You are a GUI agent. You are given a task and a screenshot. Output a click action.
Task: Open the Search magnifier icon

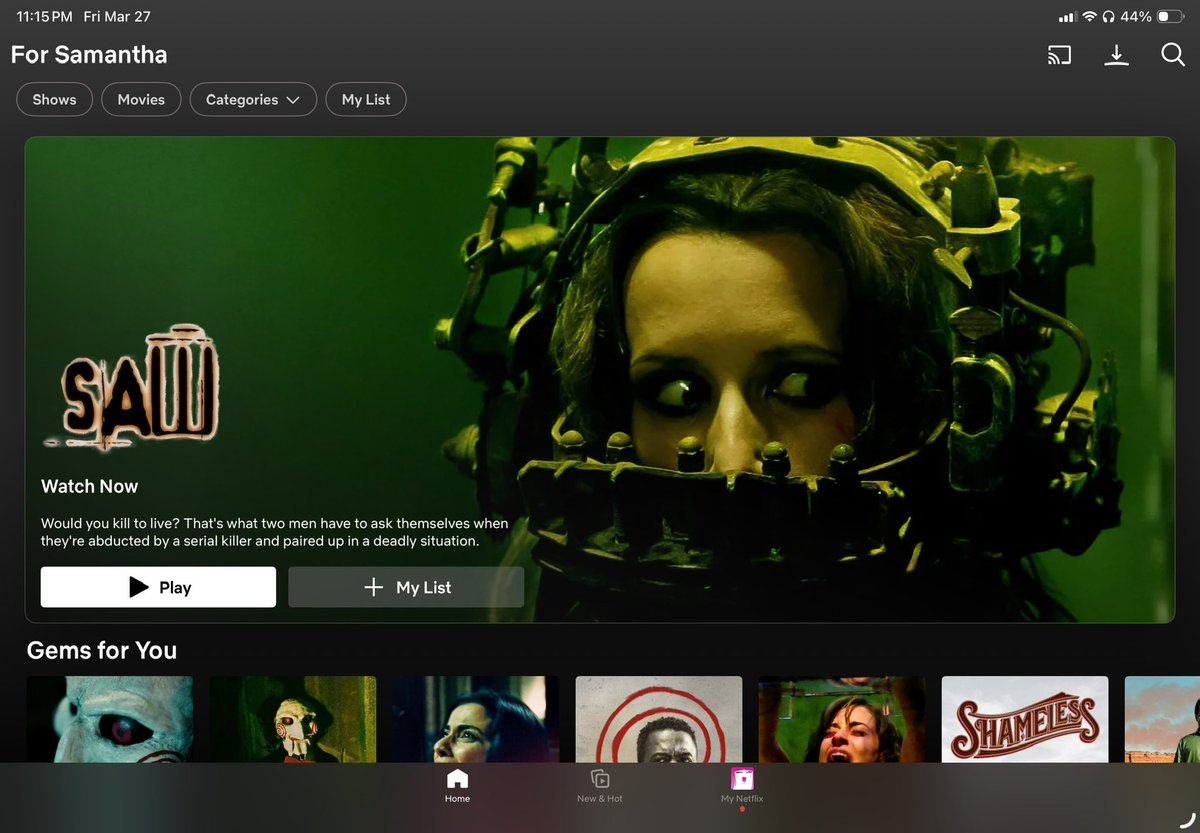pos(1173,55)
